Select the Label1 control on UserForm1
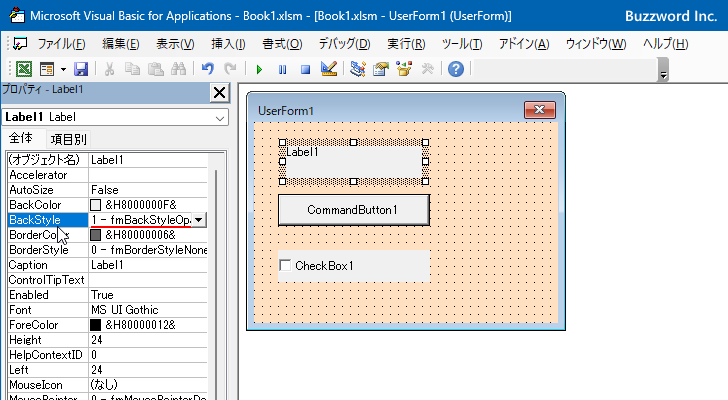 click(353, 162)
